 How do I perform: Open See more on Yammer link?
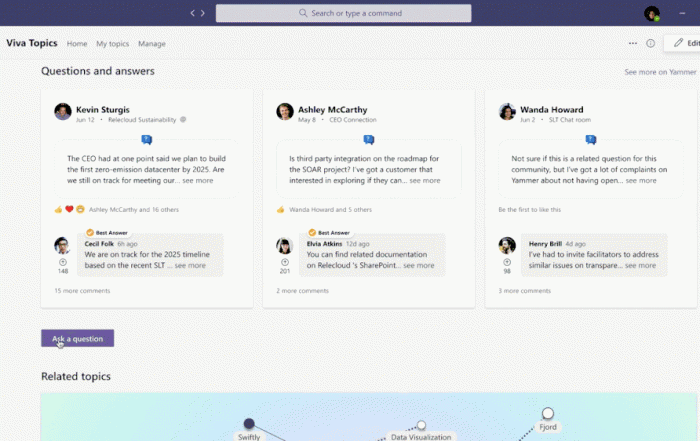(x=660, y=72)
